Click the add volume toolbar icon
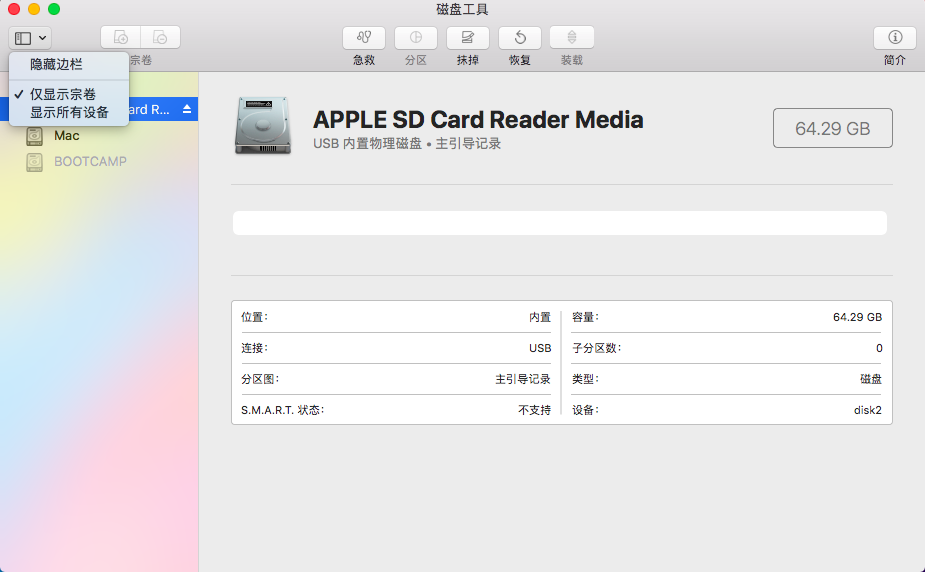Viewport: 925px width, 572px height. [120, 38]
